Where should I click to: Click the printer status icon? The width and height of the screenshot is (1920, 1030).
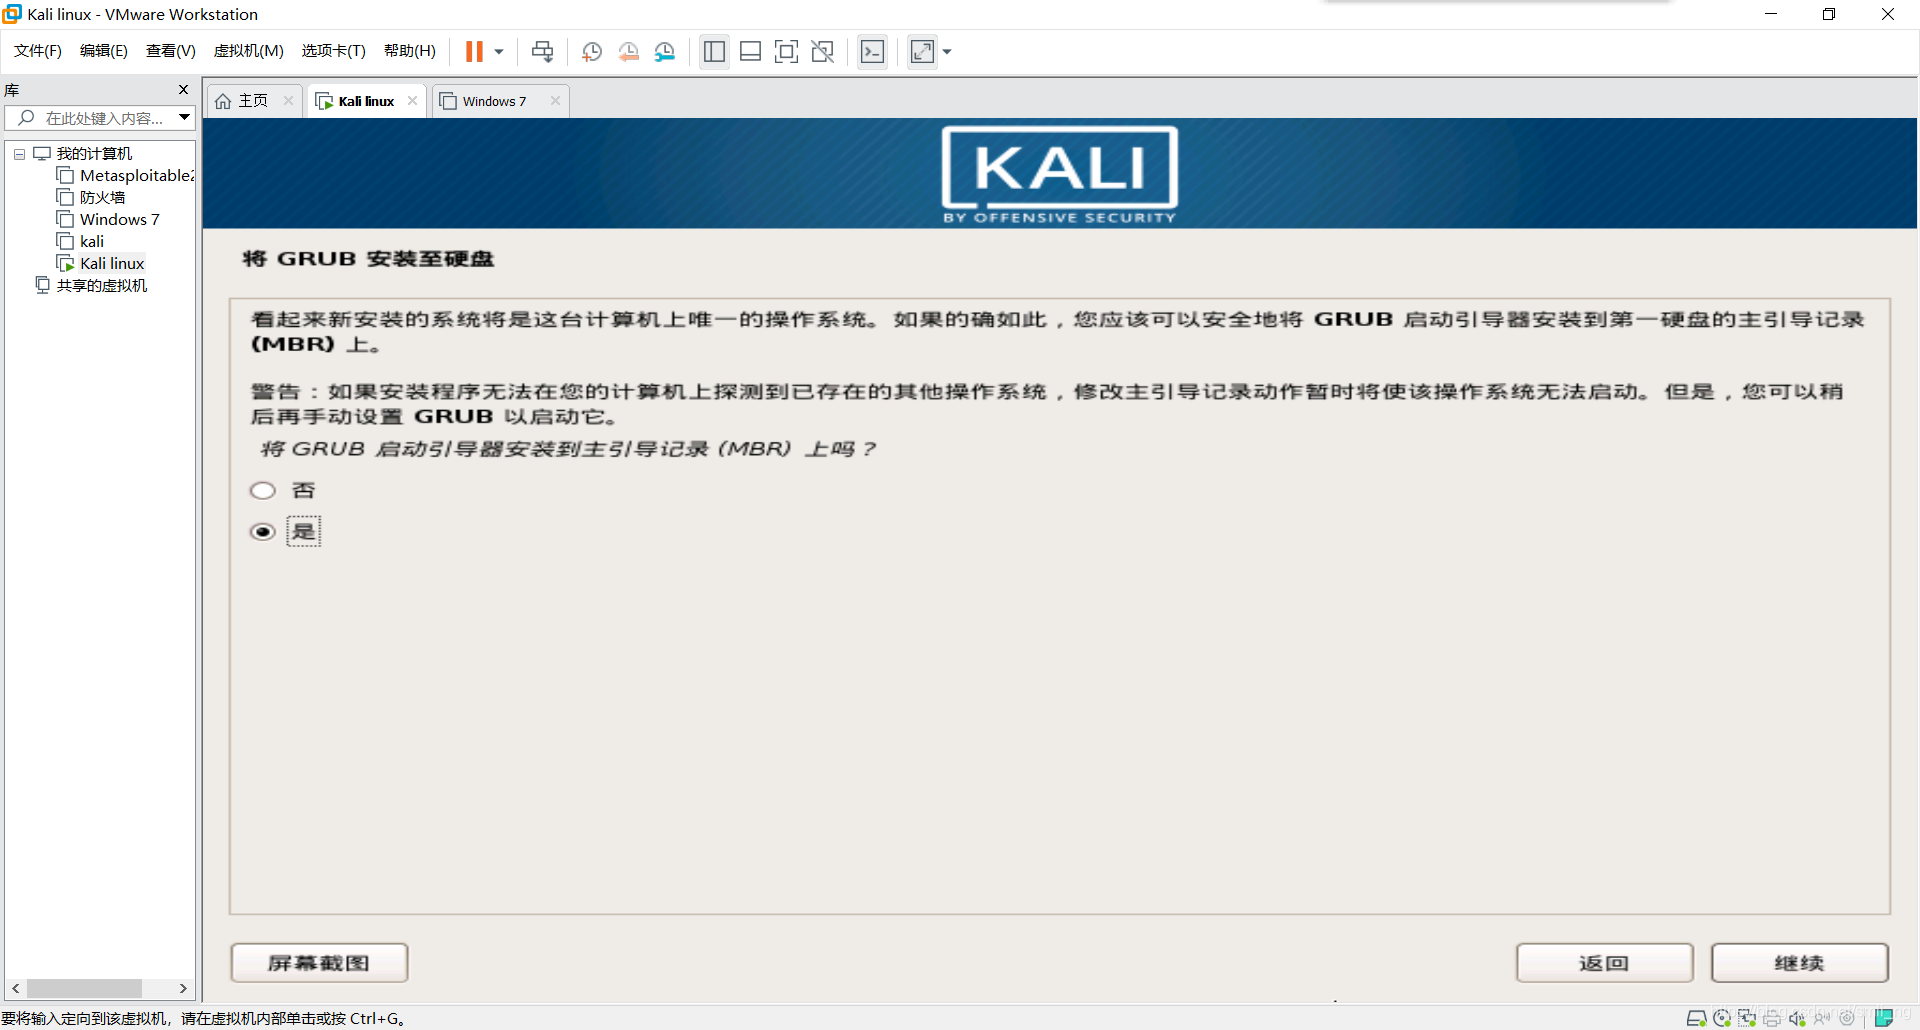(x=1771, y=1018)
